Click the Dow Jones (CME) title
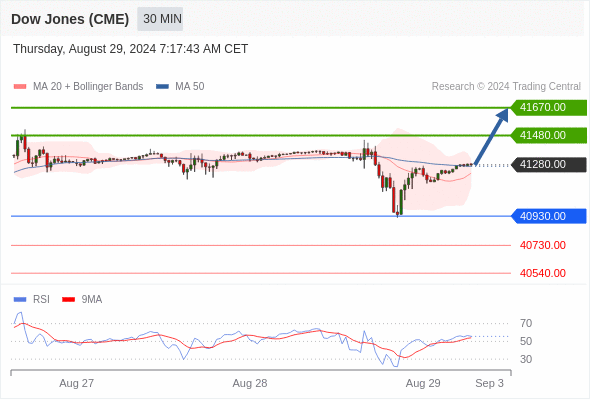This screenshot has height=400, width=590. (70, 19)
